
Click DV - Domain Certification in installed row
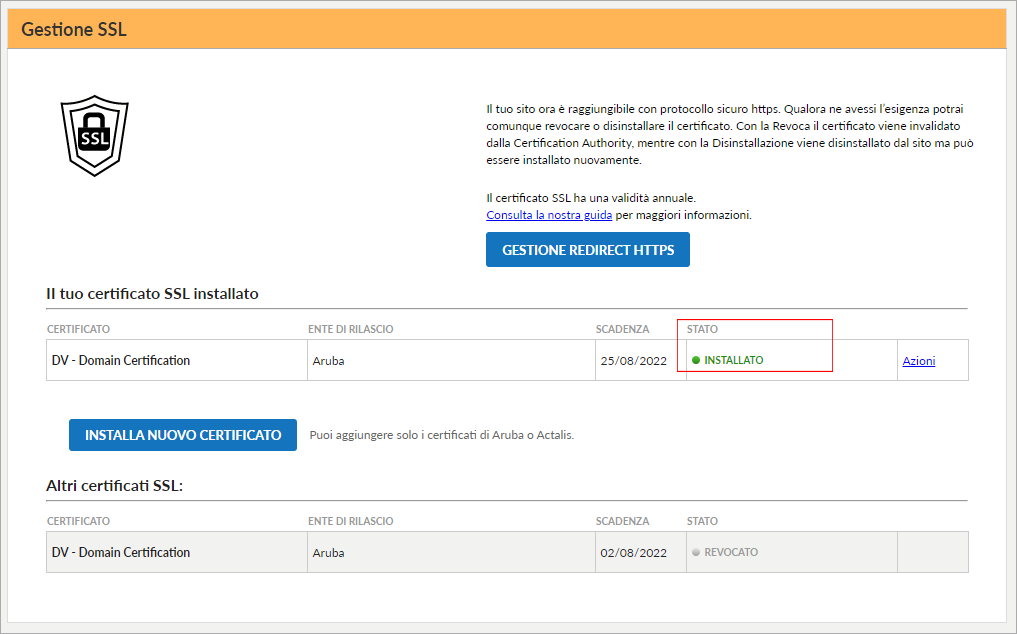coord(121,360)
